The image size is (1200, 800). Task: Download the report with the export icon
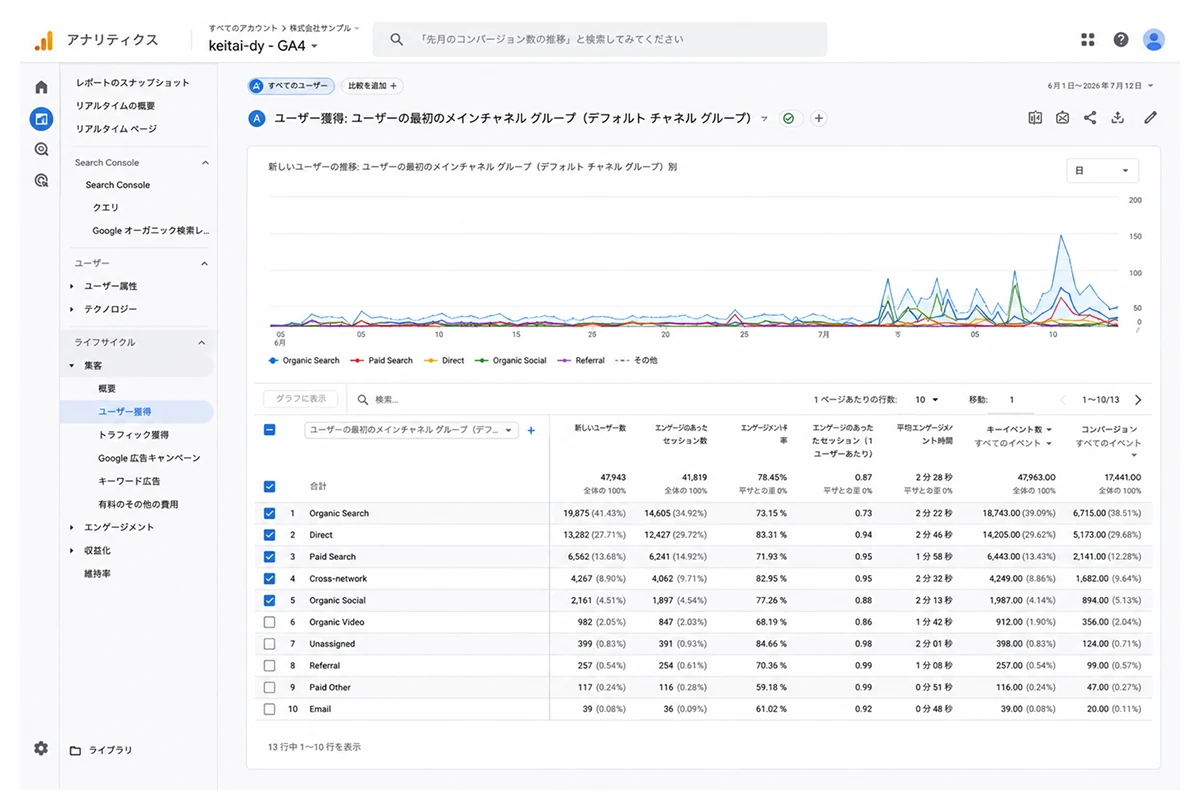1118,118
